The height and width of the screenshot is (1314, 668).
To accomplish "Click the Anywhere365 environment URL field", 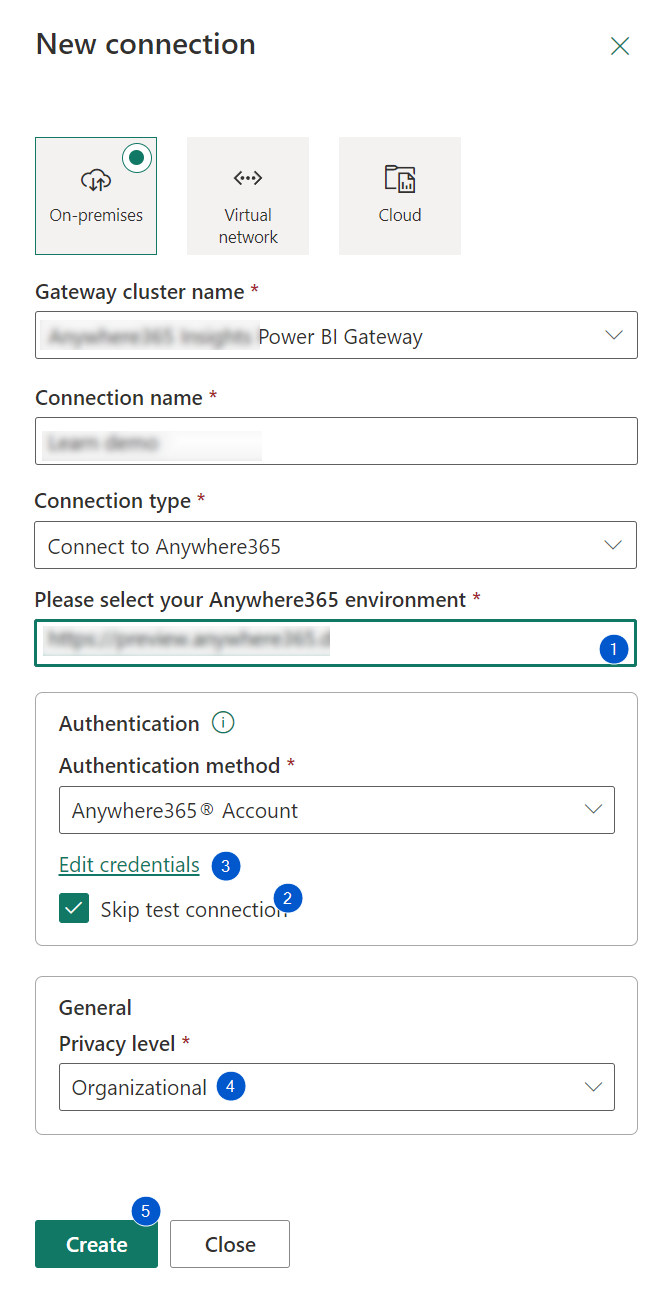I will click(x=336, y=643).
